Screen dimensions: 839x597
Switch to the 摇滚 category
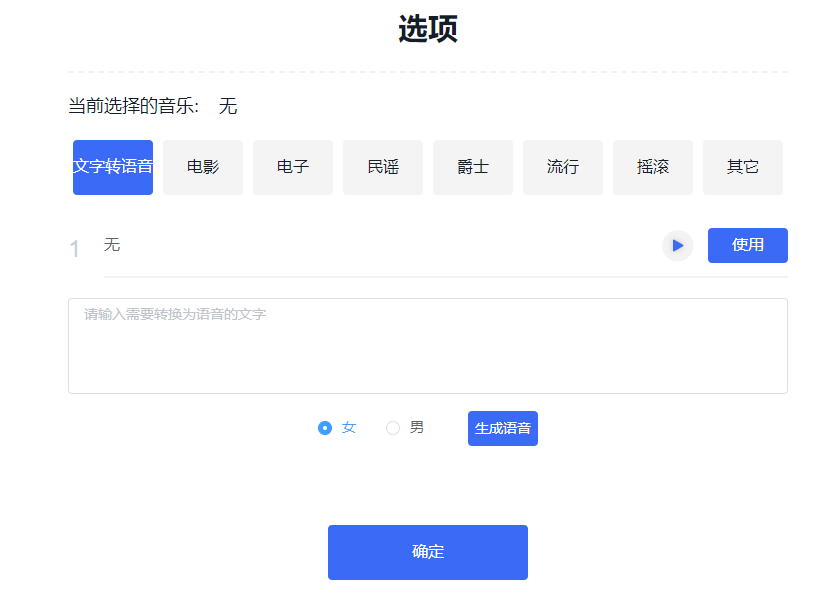[652, 166]
